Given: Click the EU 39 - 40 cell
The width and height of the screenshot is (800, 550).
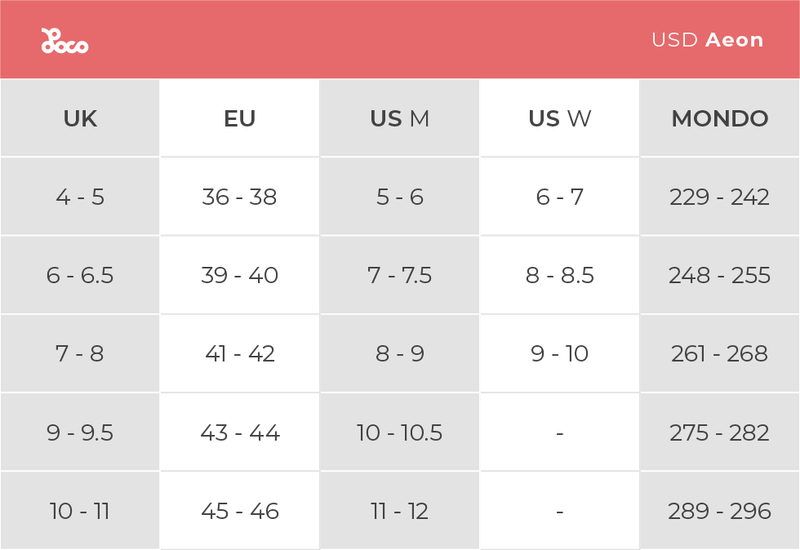Looking at the screenshot, I should (x=240, y=275).
